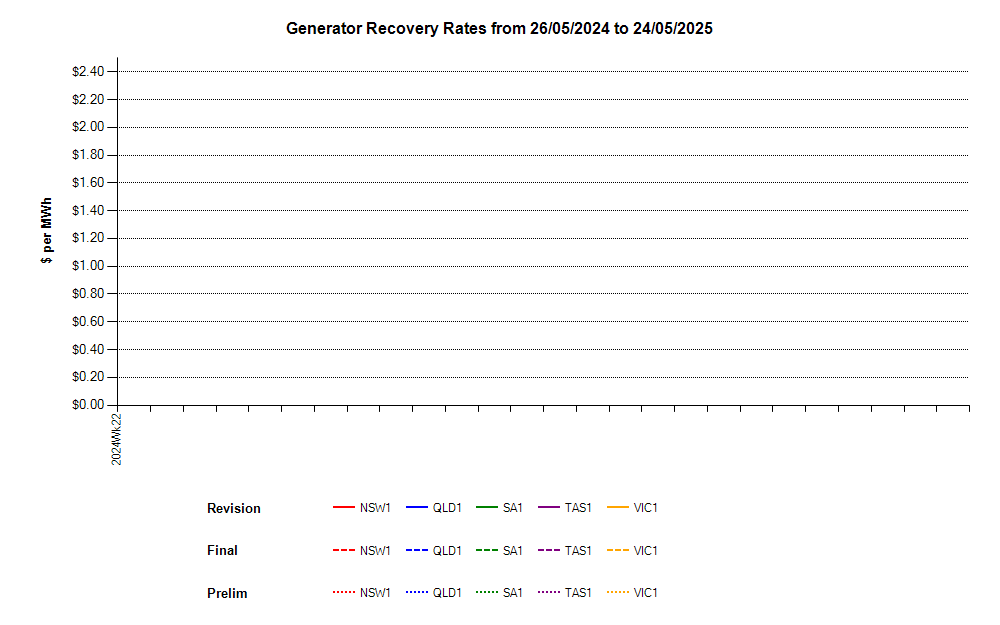This screenshot has height=625, width=1000.
Task: Click the '$ per MWh' y-axis title
Action: tap(47, 231)
